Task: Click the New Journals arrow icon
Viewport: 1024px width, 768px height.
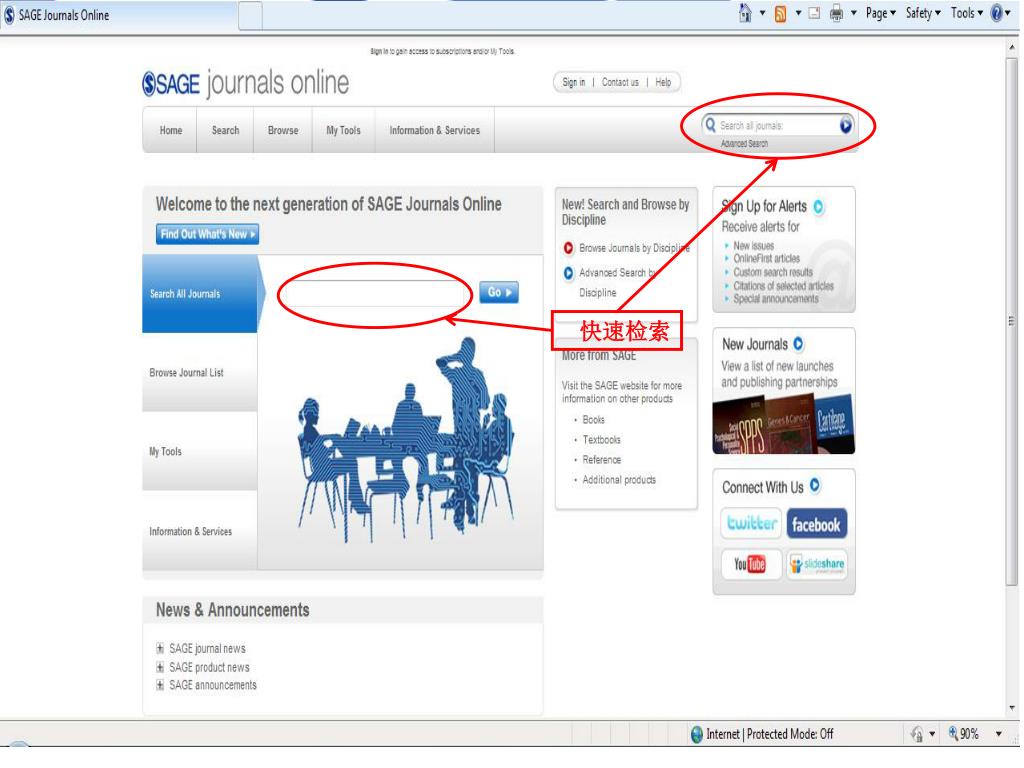Action: coord(798,344)
